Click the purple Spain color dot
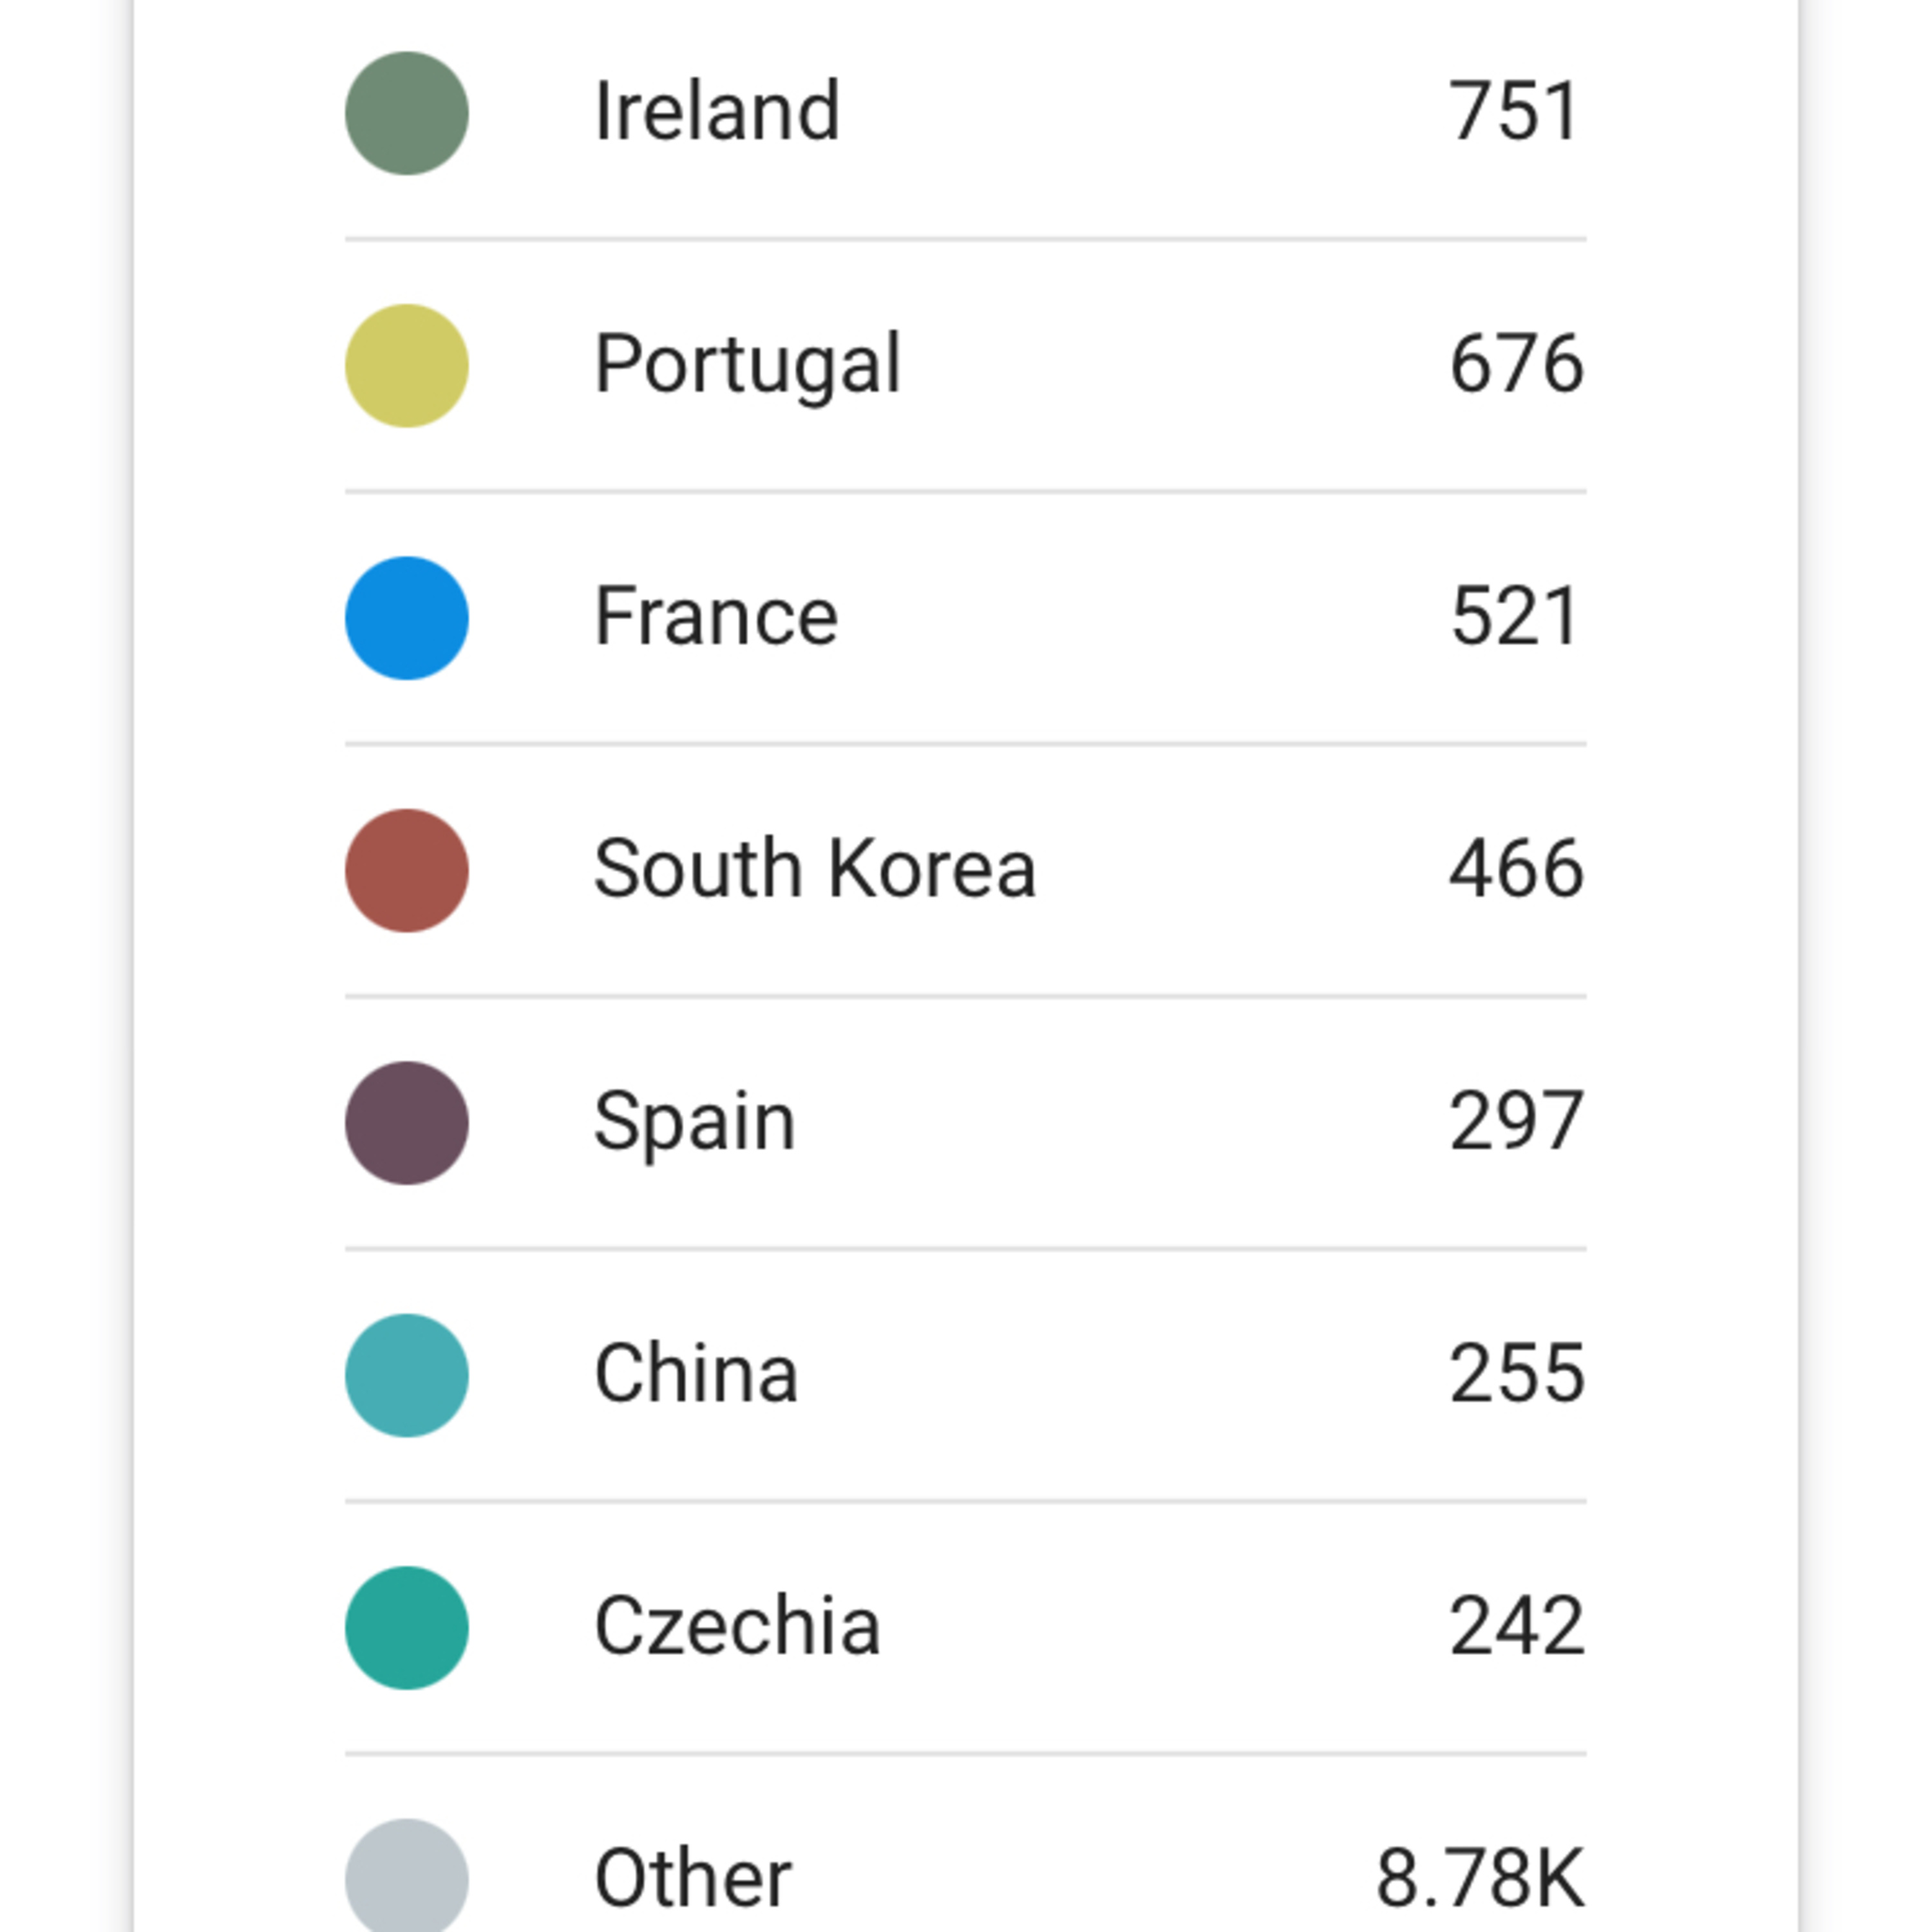 406,1123
